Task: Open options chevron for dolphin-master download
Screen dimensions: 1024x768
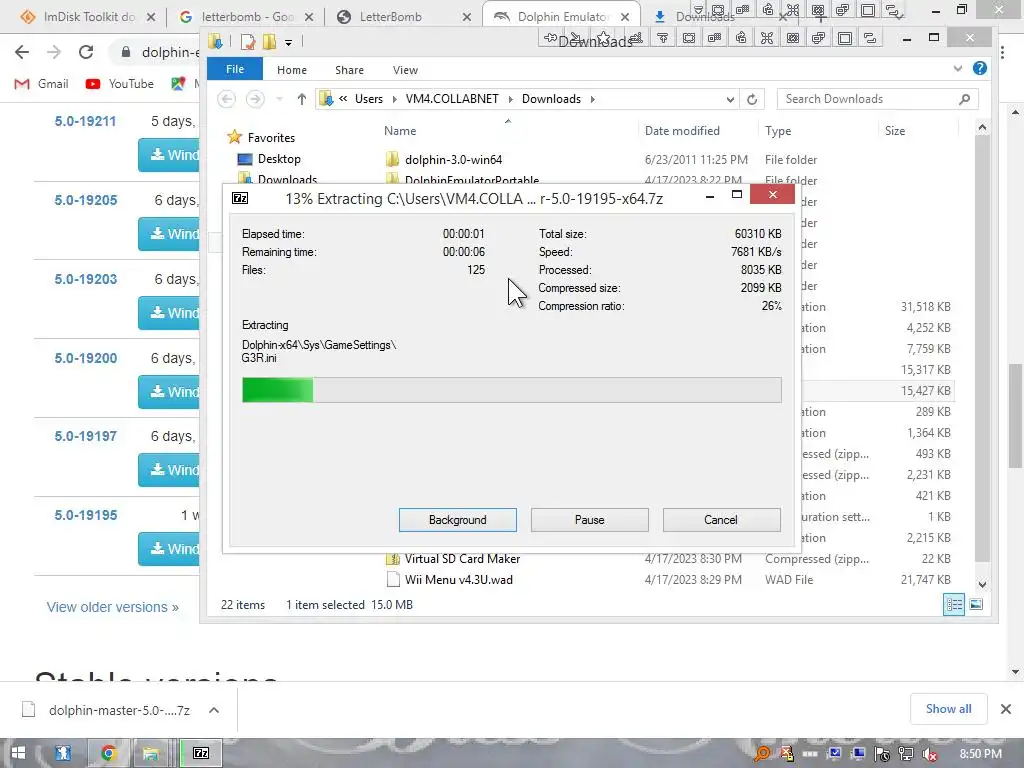Action: (214, 710)
